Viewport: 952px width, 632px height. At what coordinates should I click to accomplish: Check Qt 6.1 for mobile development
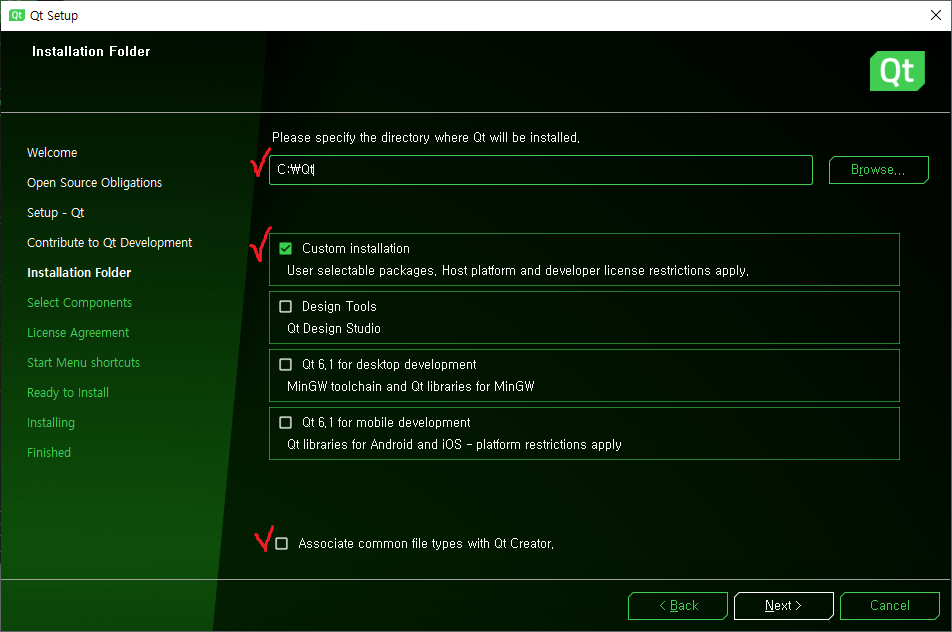[x=286, y=423]
